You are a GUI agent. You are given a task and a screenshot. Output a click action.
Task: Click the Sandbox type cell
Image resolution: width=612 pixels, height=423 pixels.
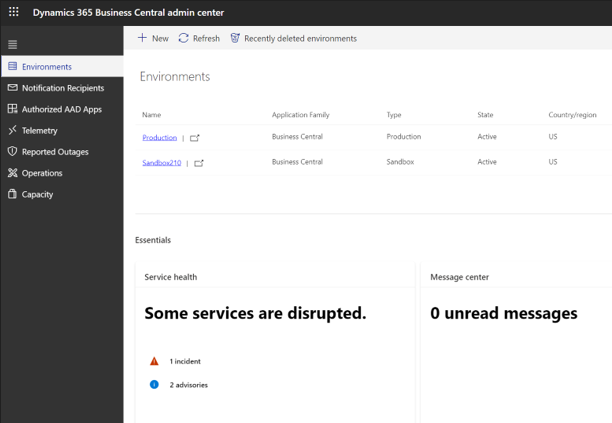coord(400,162)
